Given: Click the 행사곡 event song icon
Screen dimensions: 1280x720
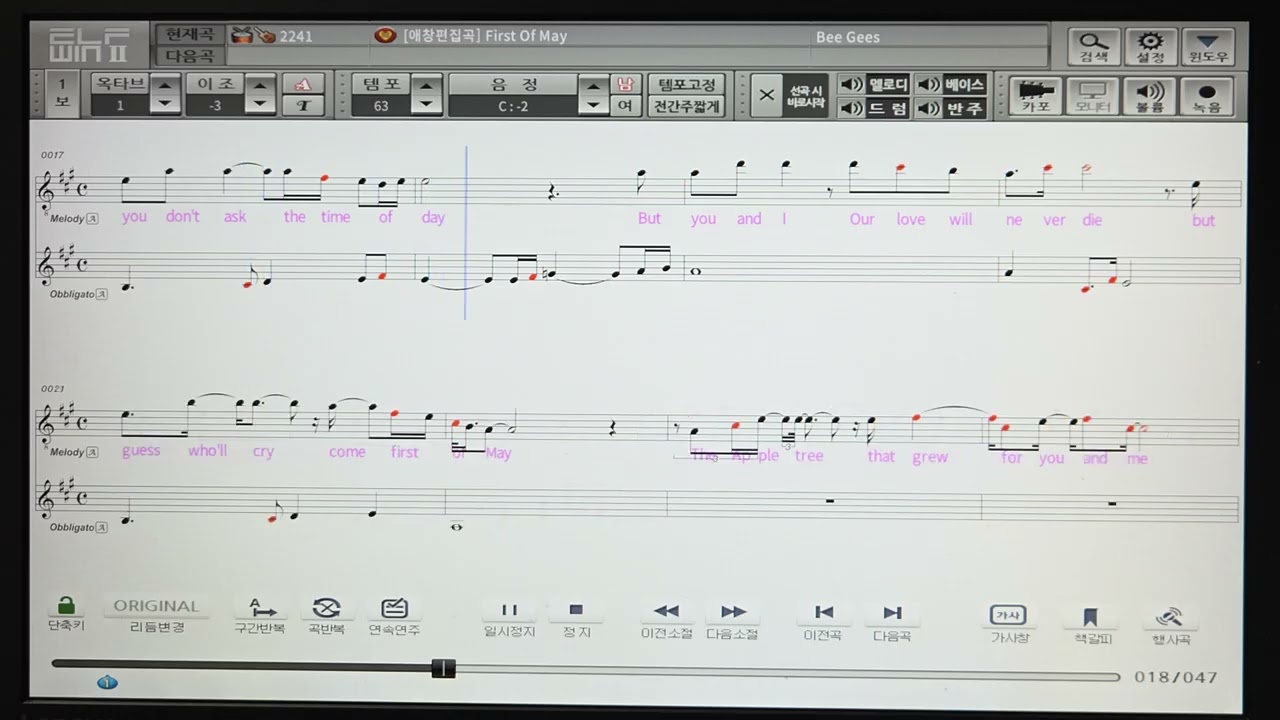Looking at the screenshot, I should pyautogui.click(x=1171, y=626).
